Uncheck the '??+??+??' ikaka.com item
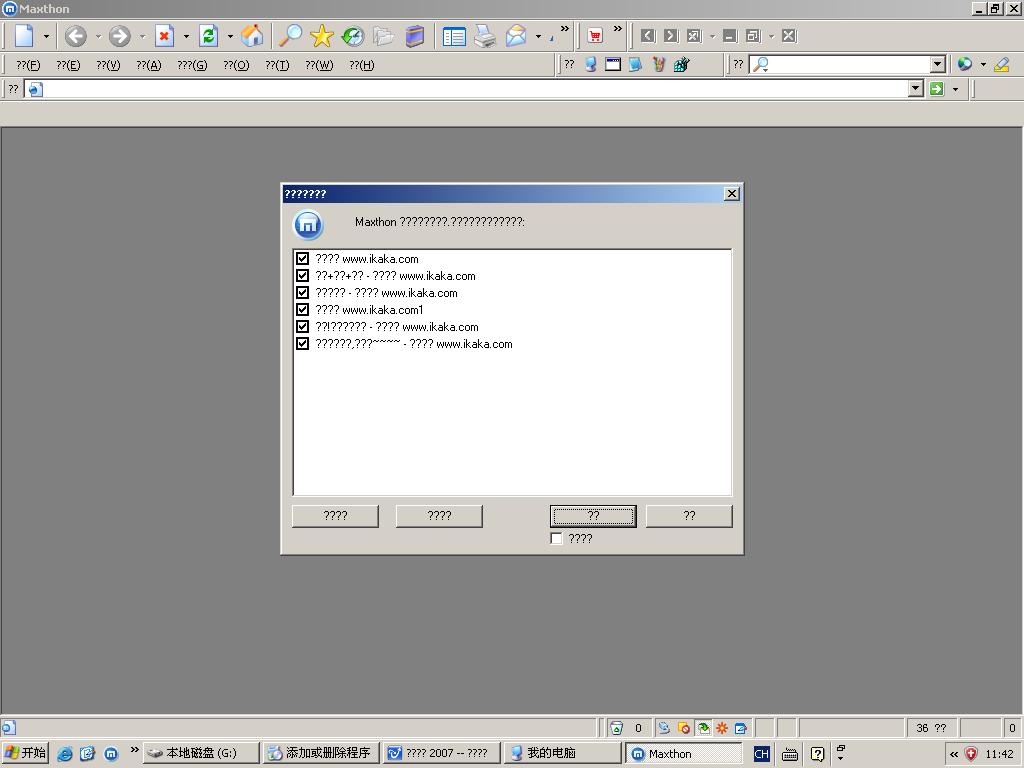Screen dimensions: 1024x768 tap(302, 276)
